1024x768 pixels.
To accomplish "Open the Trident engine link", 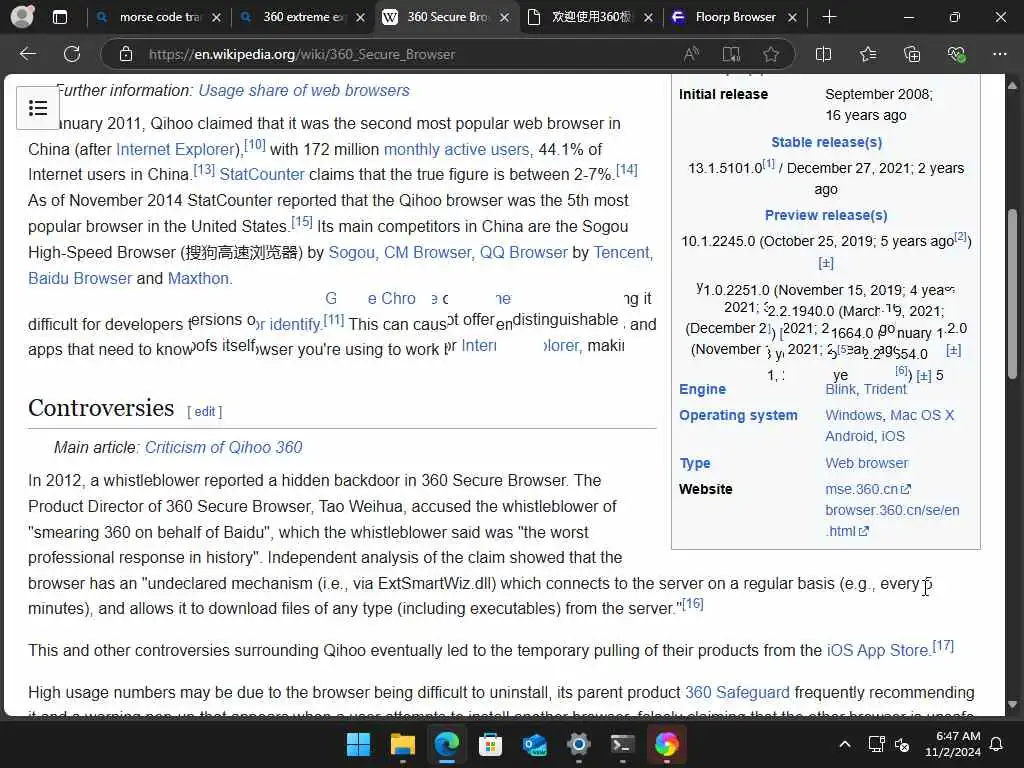I will click(885, 389).
